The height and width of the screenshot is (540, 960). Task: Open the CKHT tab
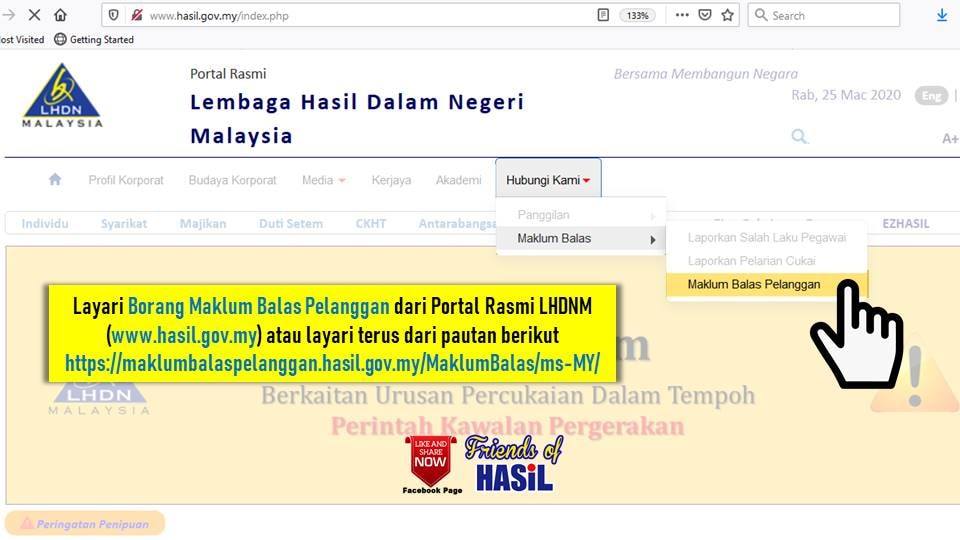pyautogui.click(x=370, y=223)
